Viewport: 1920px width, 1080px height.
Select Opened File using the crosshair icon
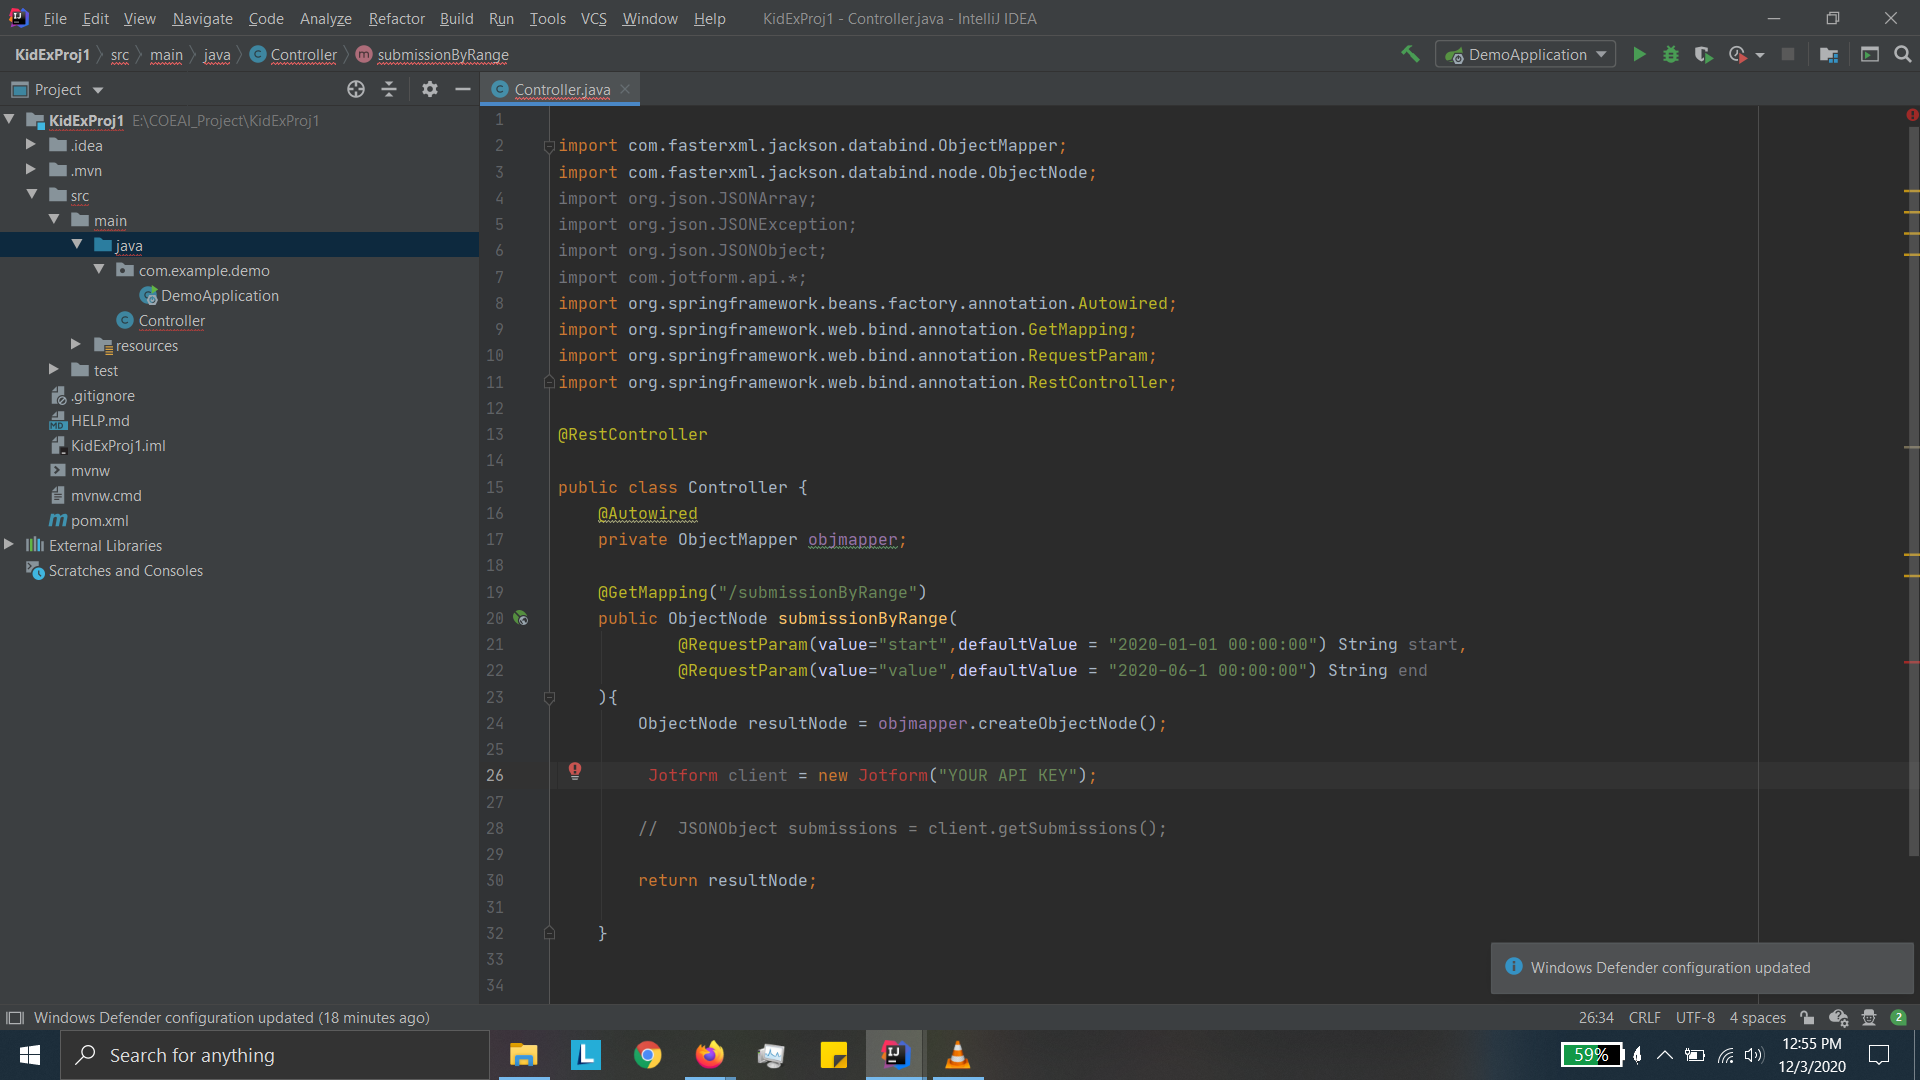[356, 89]
